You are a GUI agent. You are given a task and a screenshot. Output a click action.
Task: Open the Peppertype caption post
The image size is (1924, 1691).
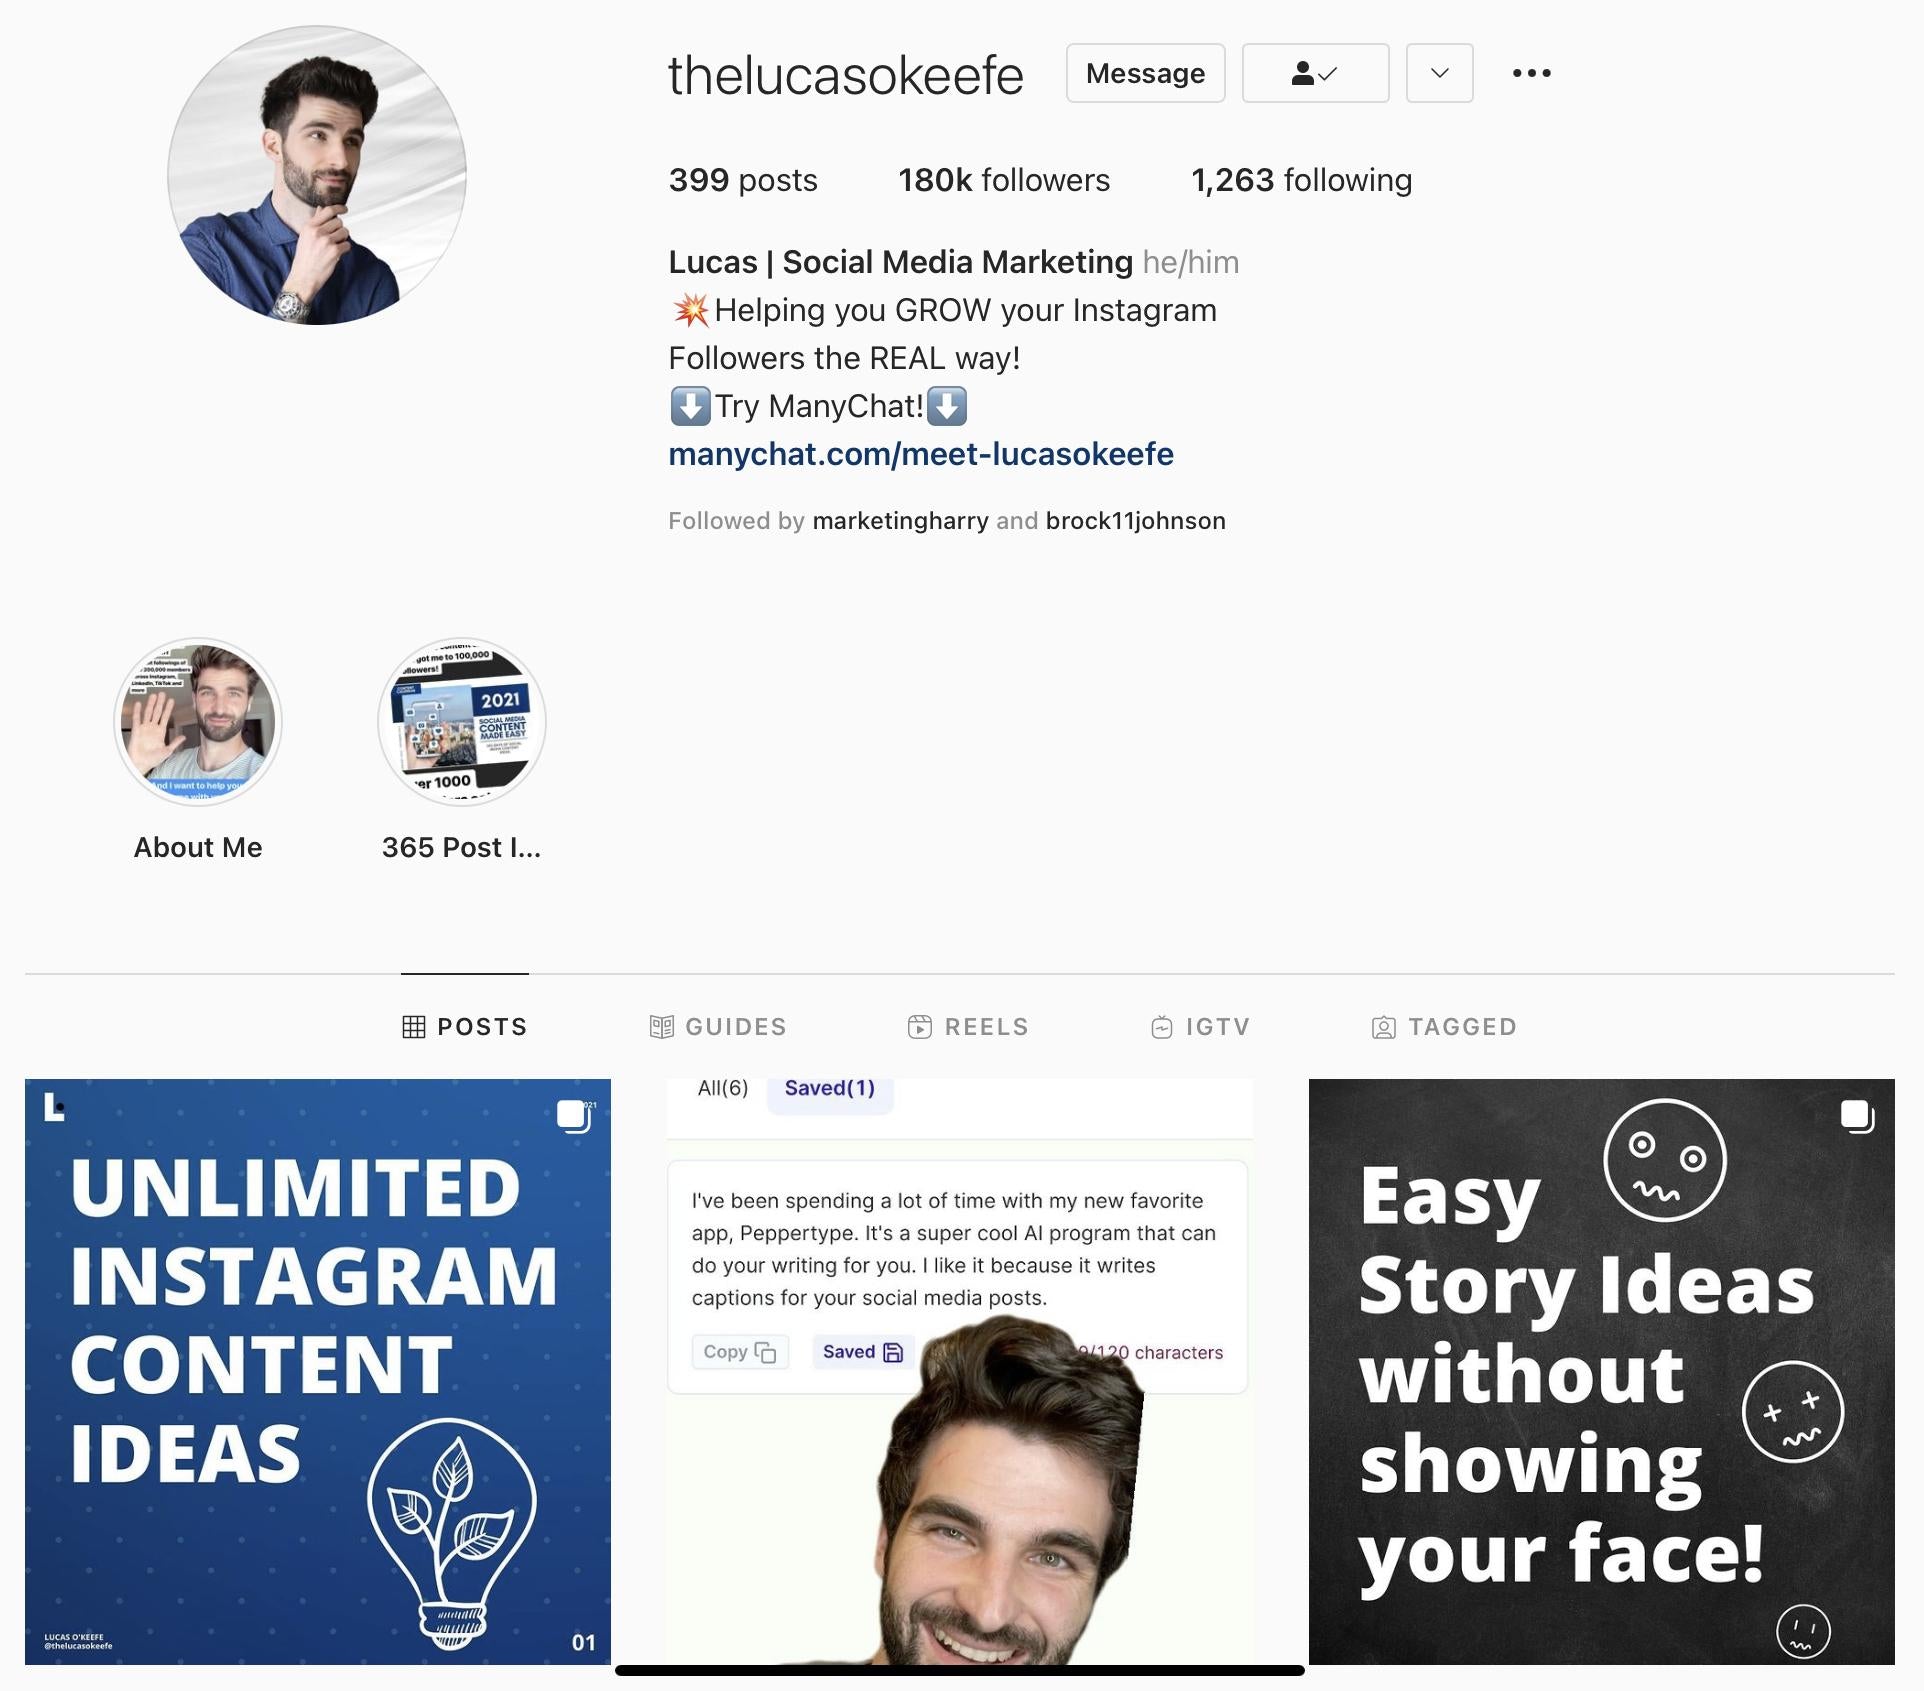pyautogui.click(x=960, y=1371)
